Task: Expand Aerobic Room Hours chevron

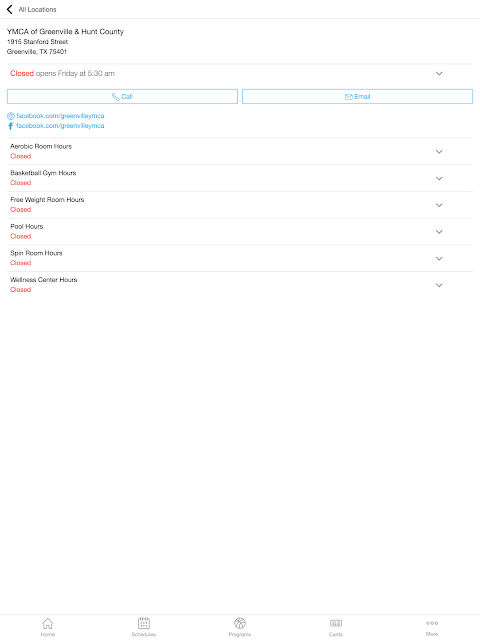Action: pos(439,151)
